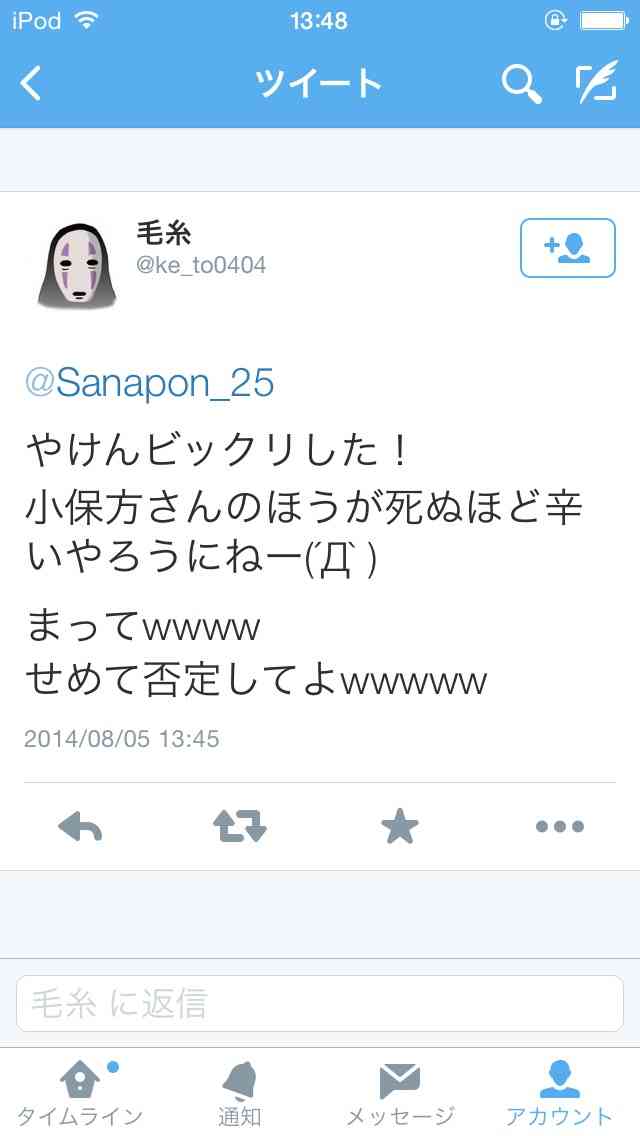Compose a new tweet with the quill icon
Image resolution: width=640 pixels, height=1136 pixels.
pos(597,82)
